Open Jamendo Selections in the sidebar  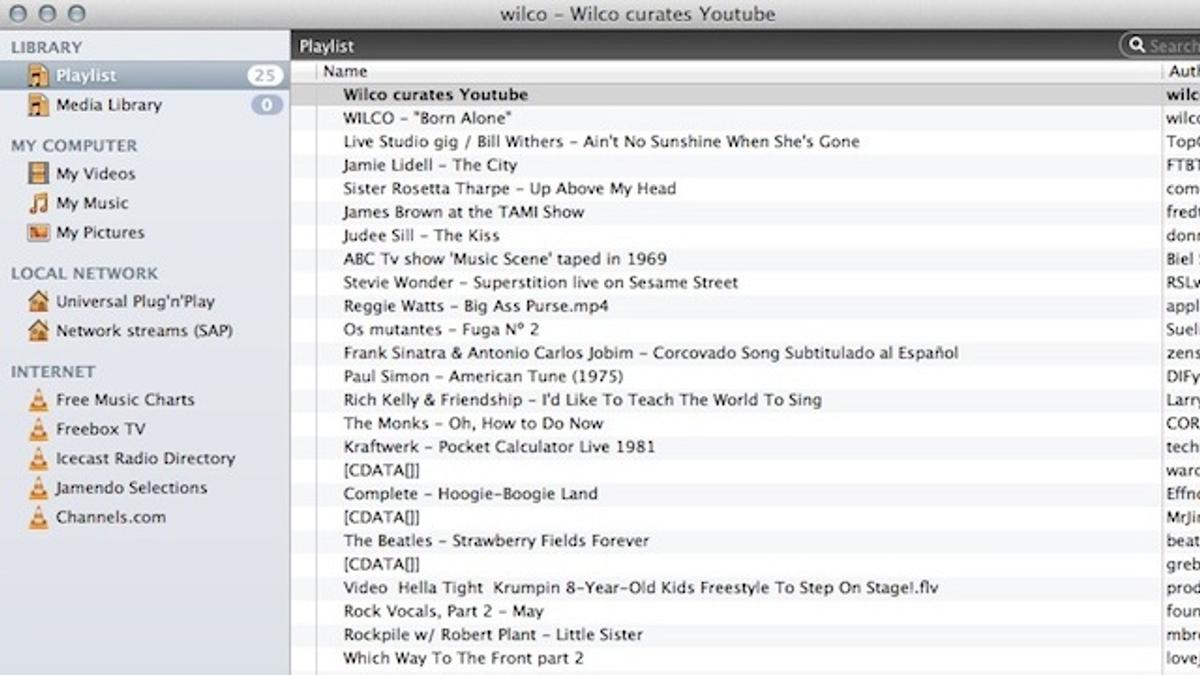point(131,488)
